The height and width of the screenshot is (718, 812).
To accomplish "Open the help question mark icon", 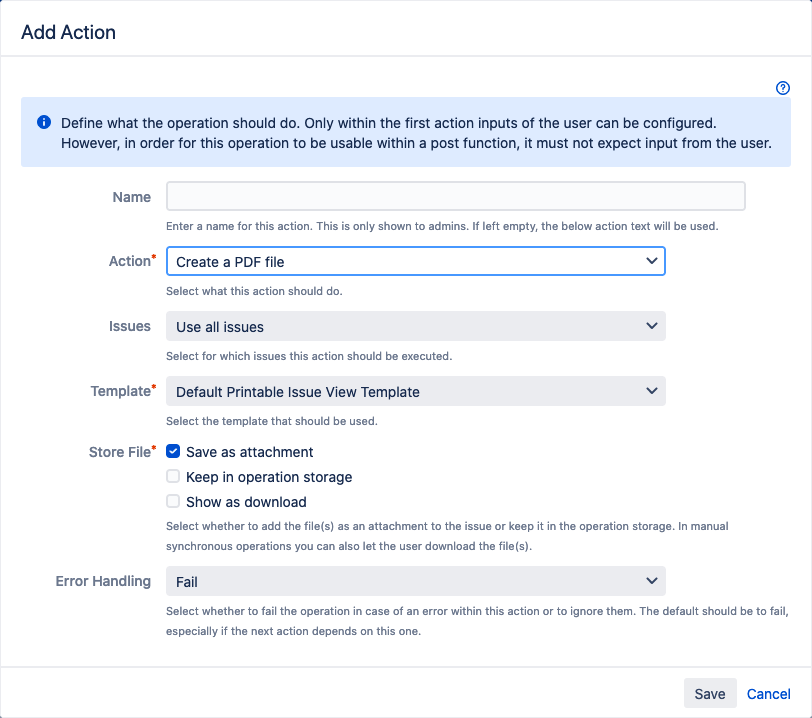I will point(783,88).
